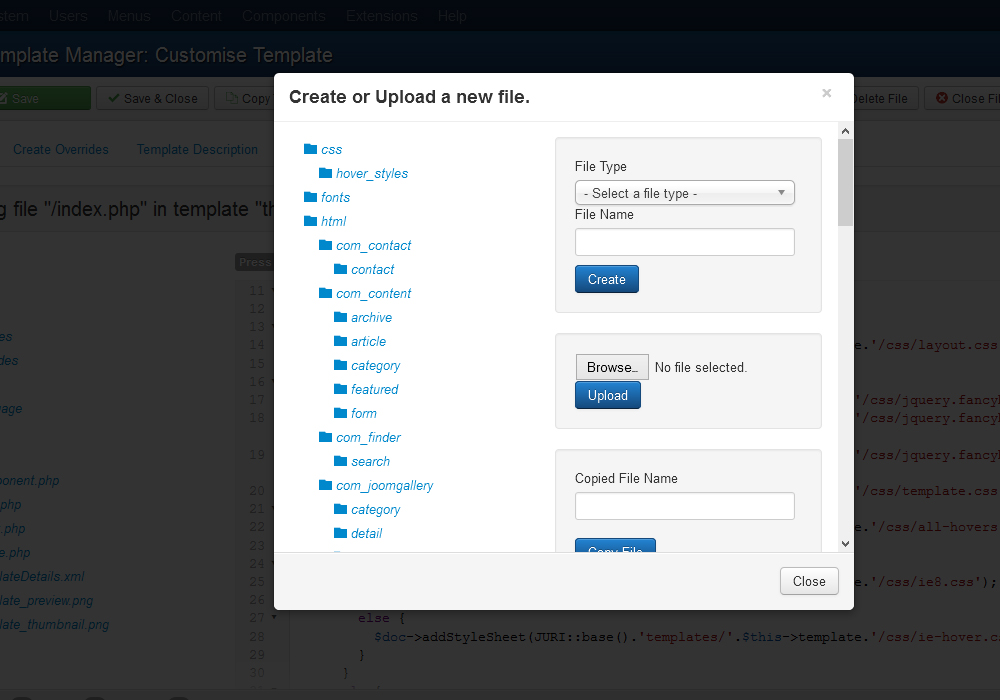Click the fonts folder icon
Screen dimensions: 1000x700
tap(311, 197)
